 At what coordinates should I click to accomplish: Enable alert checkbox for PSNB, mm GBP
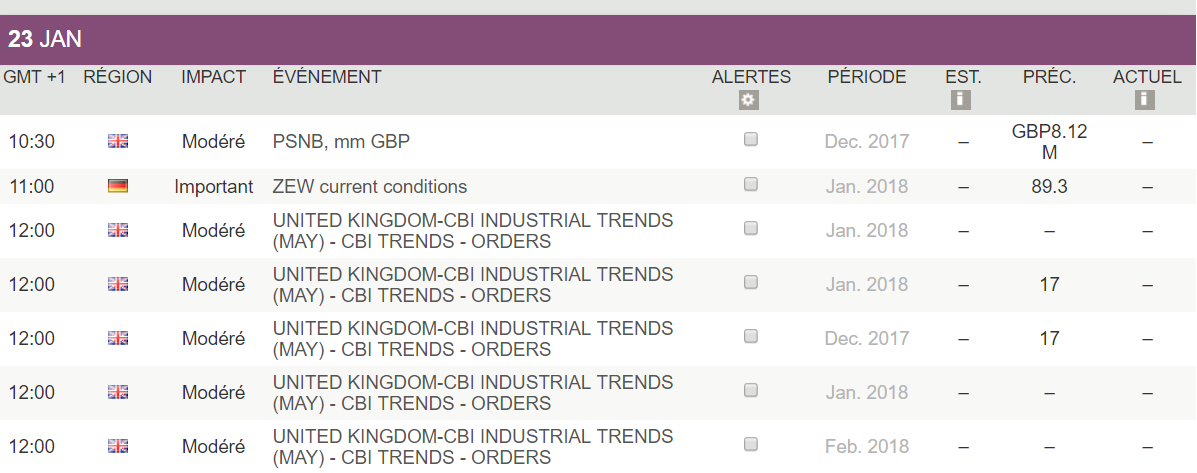click(x=751, y=140)
